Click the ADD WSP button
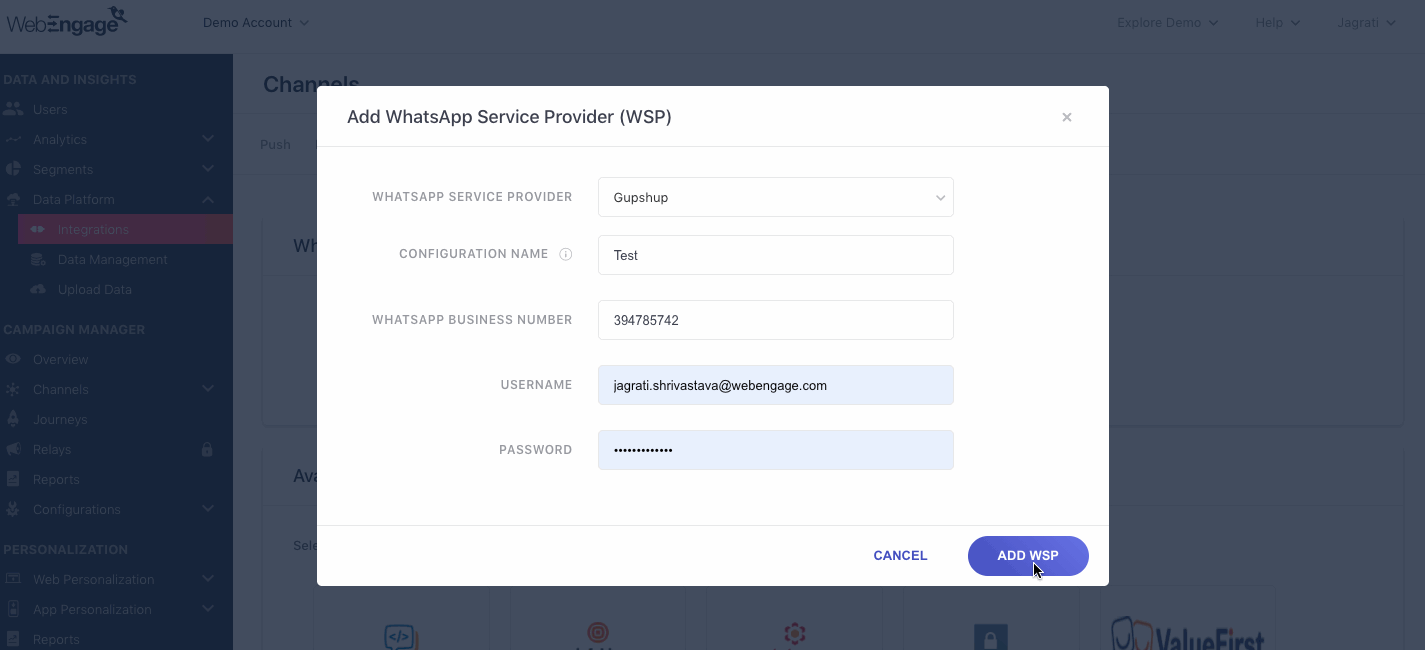The width and height of the screenshot is (1425, 650). click(x=1028, y=556)
